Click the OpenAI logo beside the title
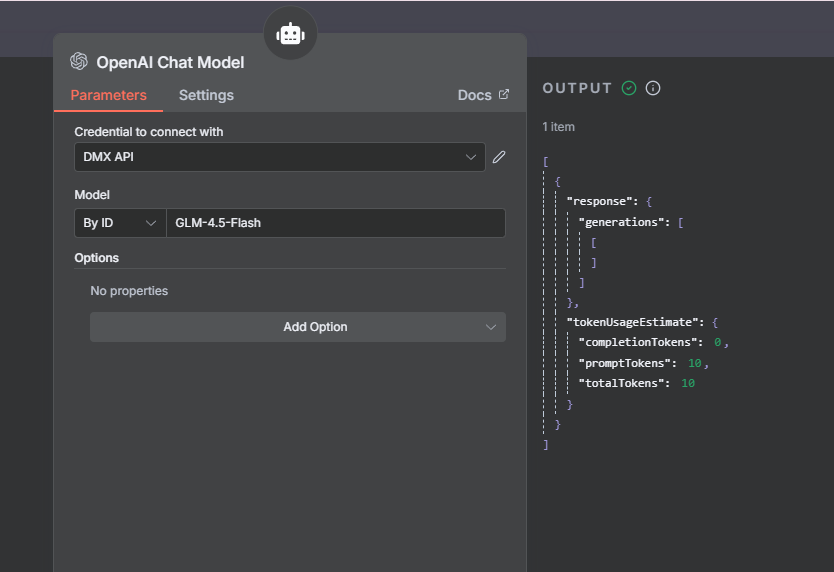The width and height of the screenshot is (834, 572). [79, 62]
